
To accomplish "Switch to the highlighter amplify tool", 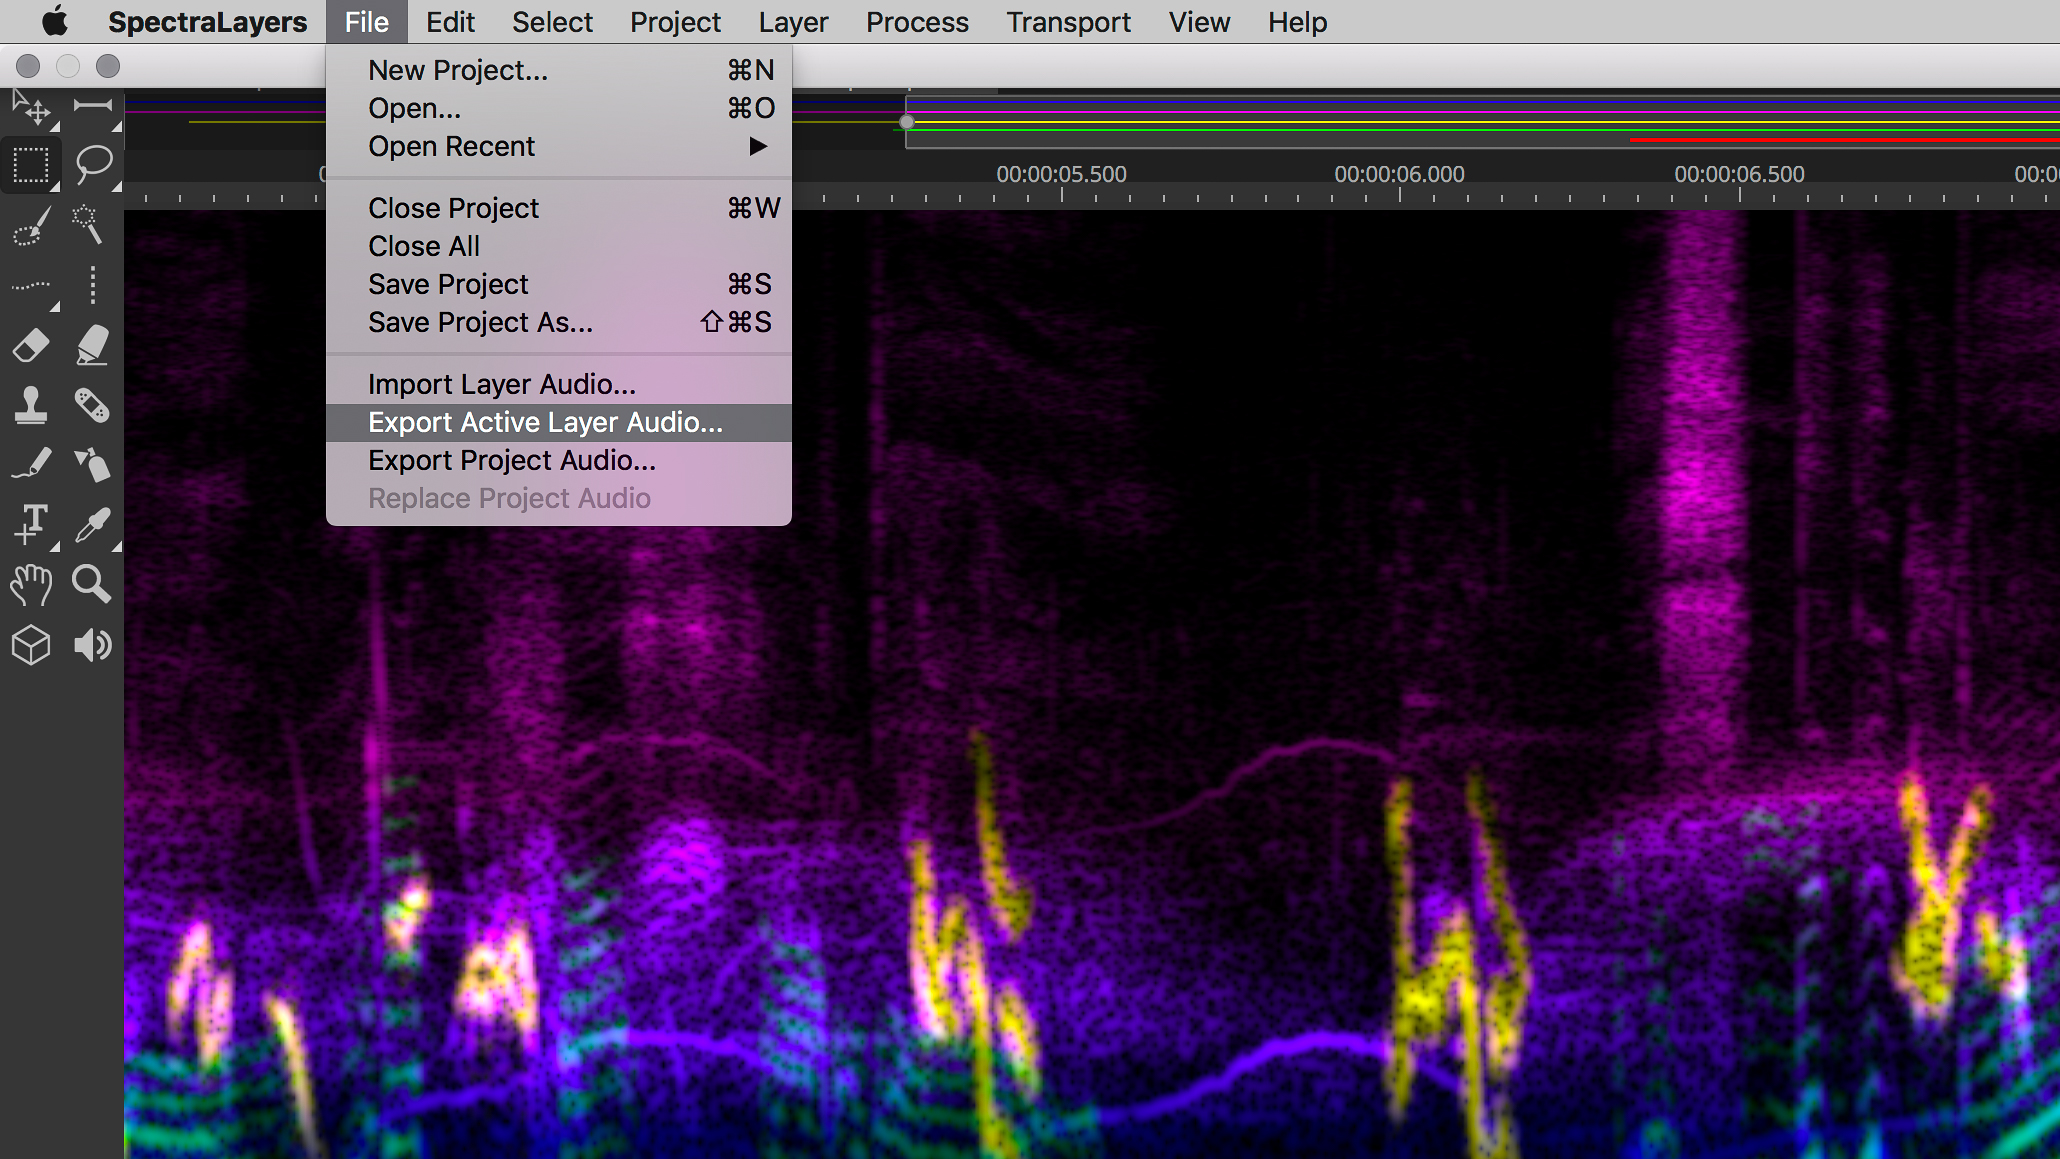I will [x=93, y=345].
